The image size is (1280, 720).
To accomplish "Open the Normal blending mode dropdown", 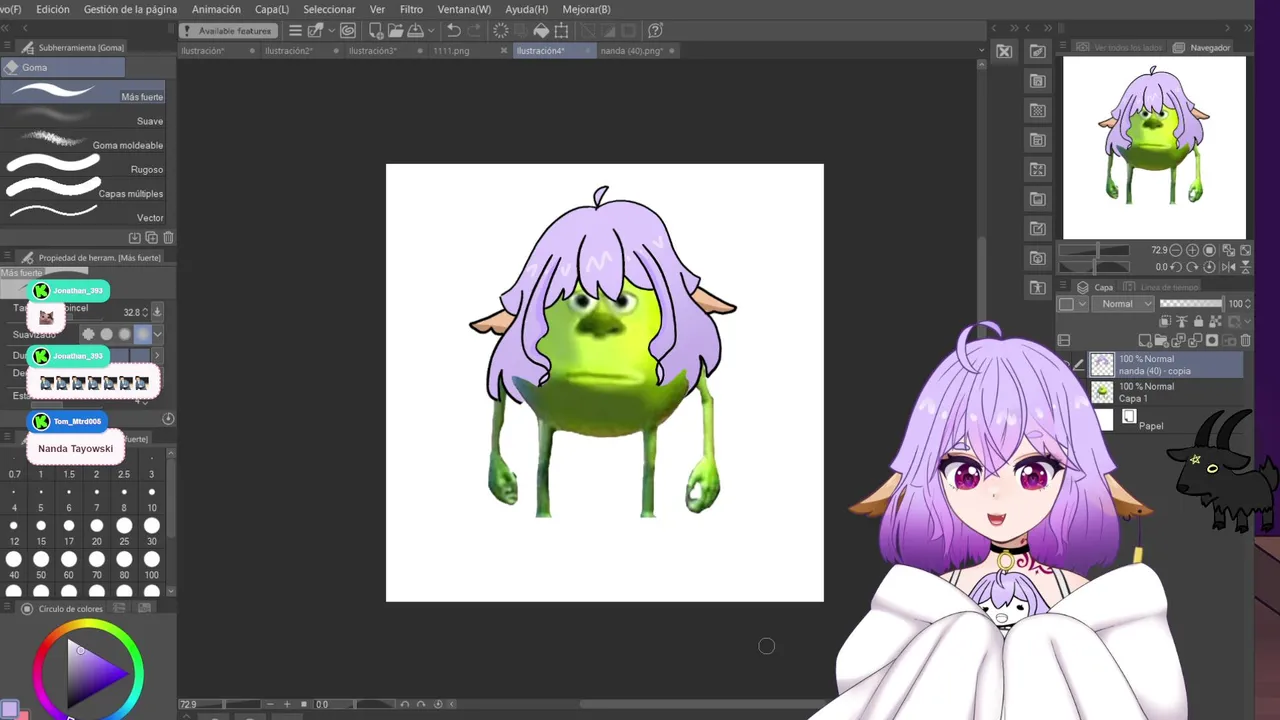I will click(1123, 304).
